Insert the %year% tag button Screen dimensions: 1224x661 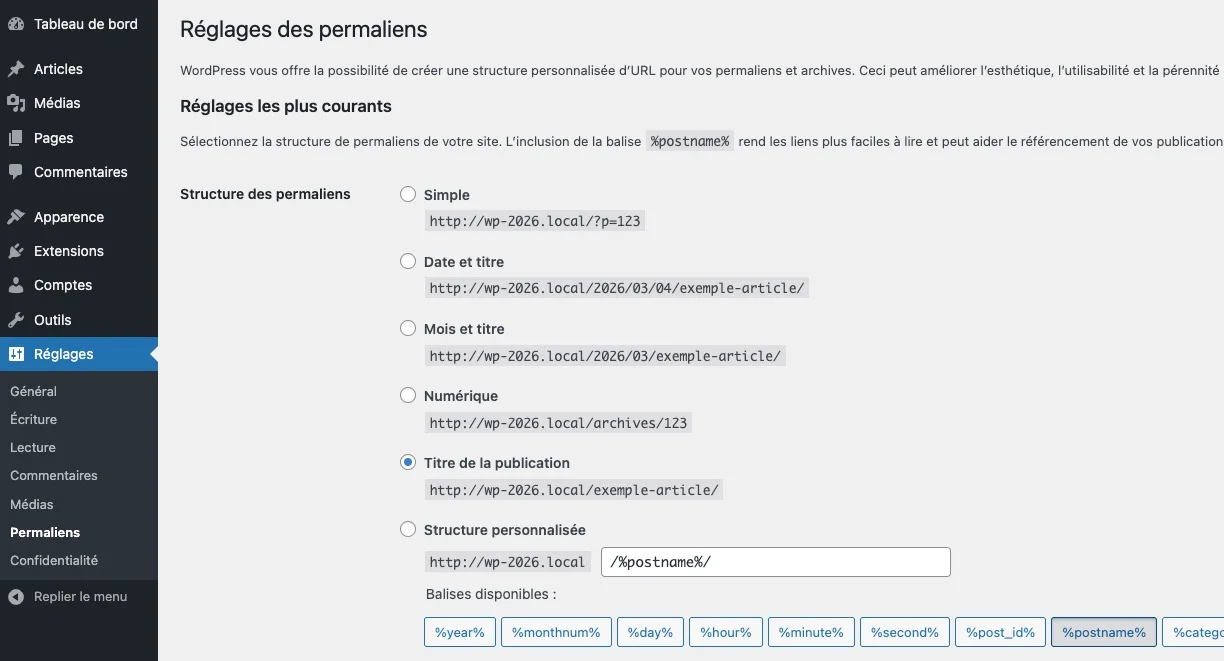pyautogui.click(x=460, y=633)
